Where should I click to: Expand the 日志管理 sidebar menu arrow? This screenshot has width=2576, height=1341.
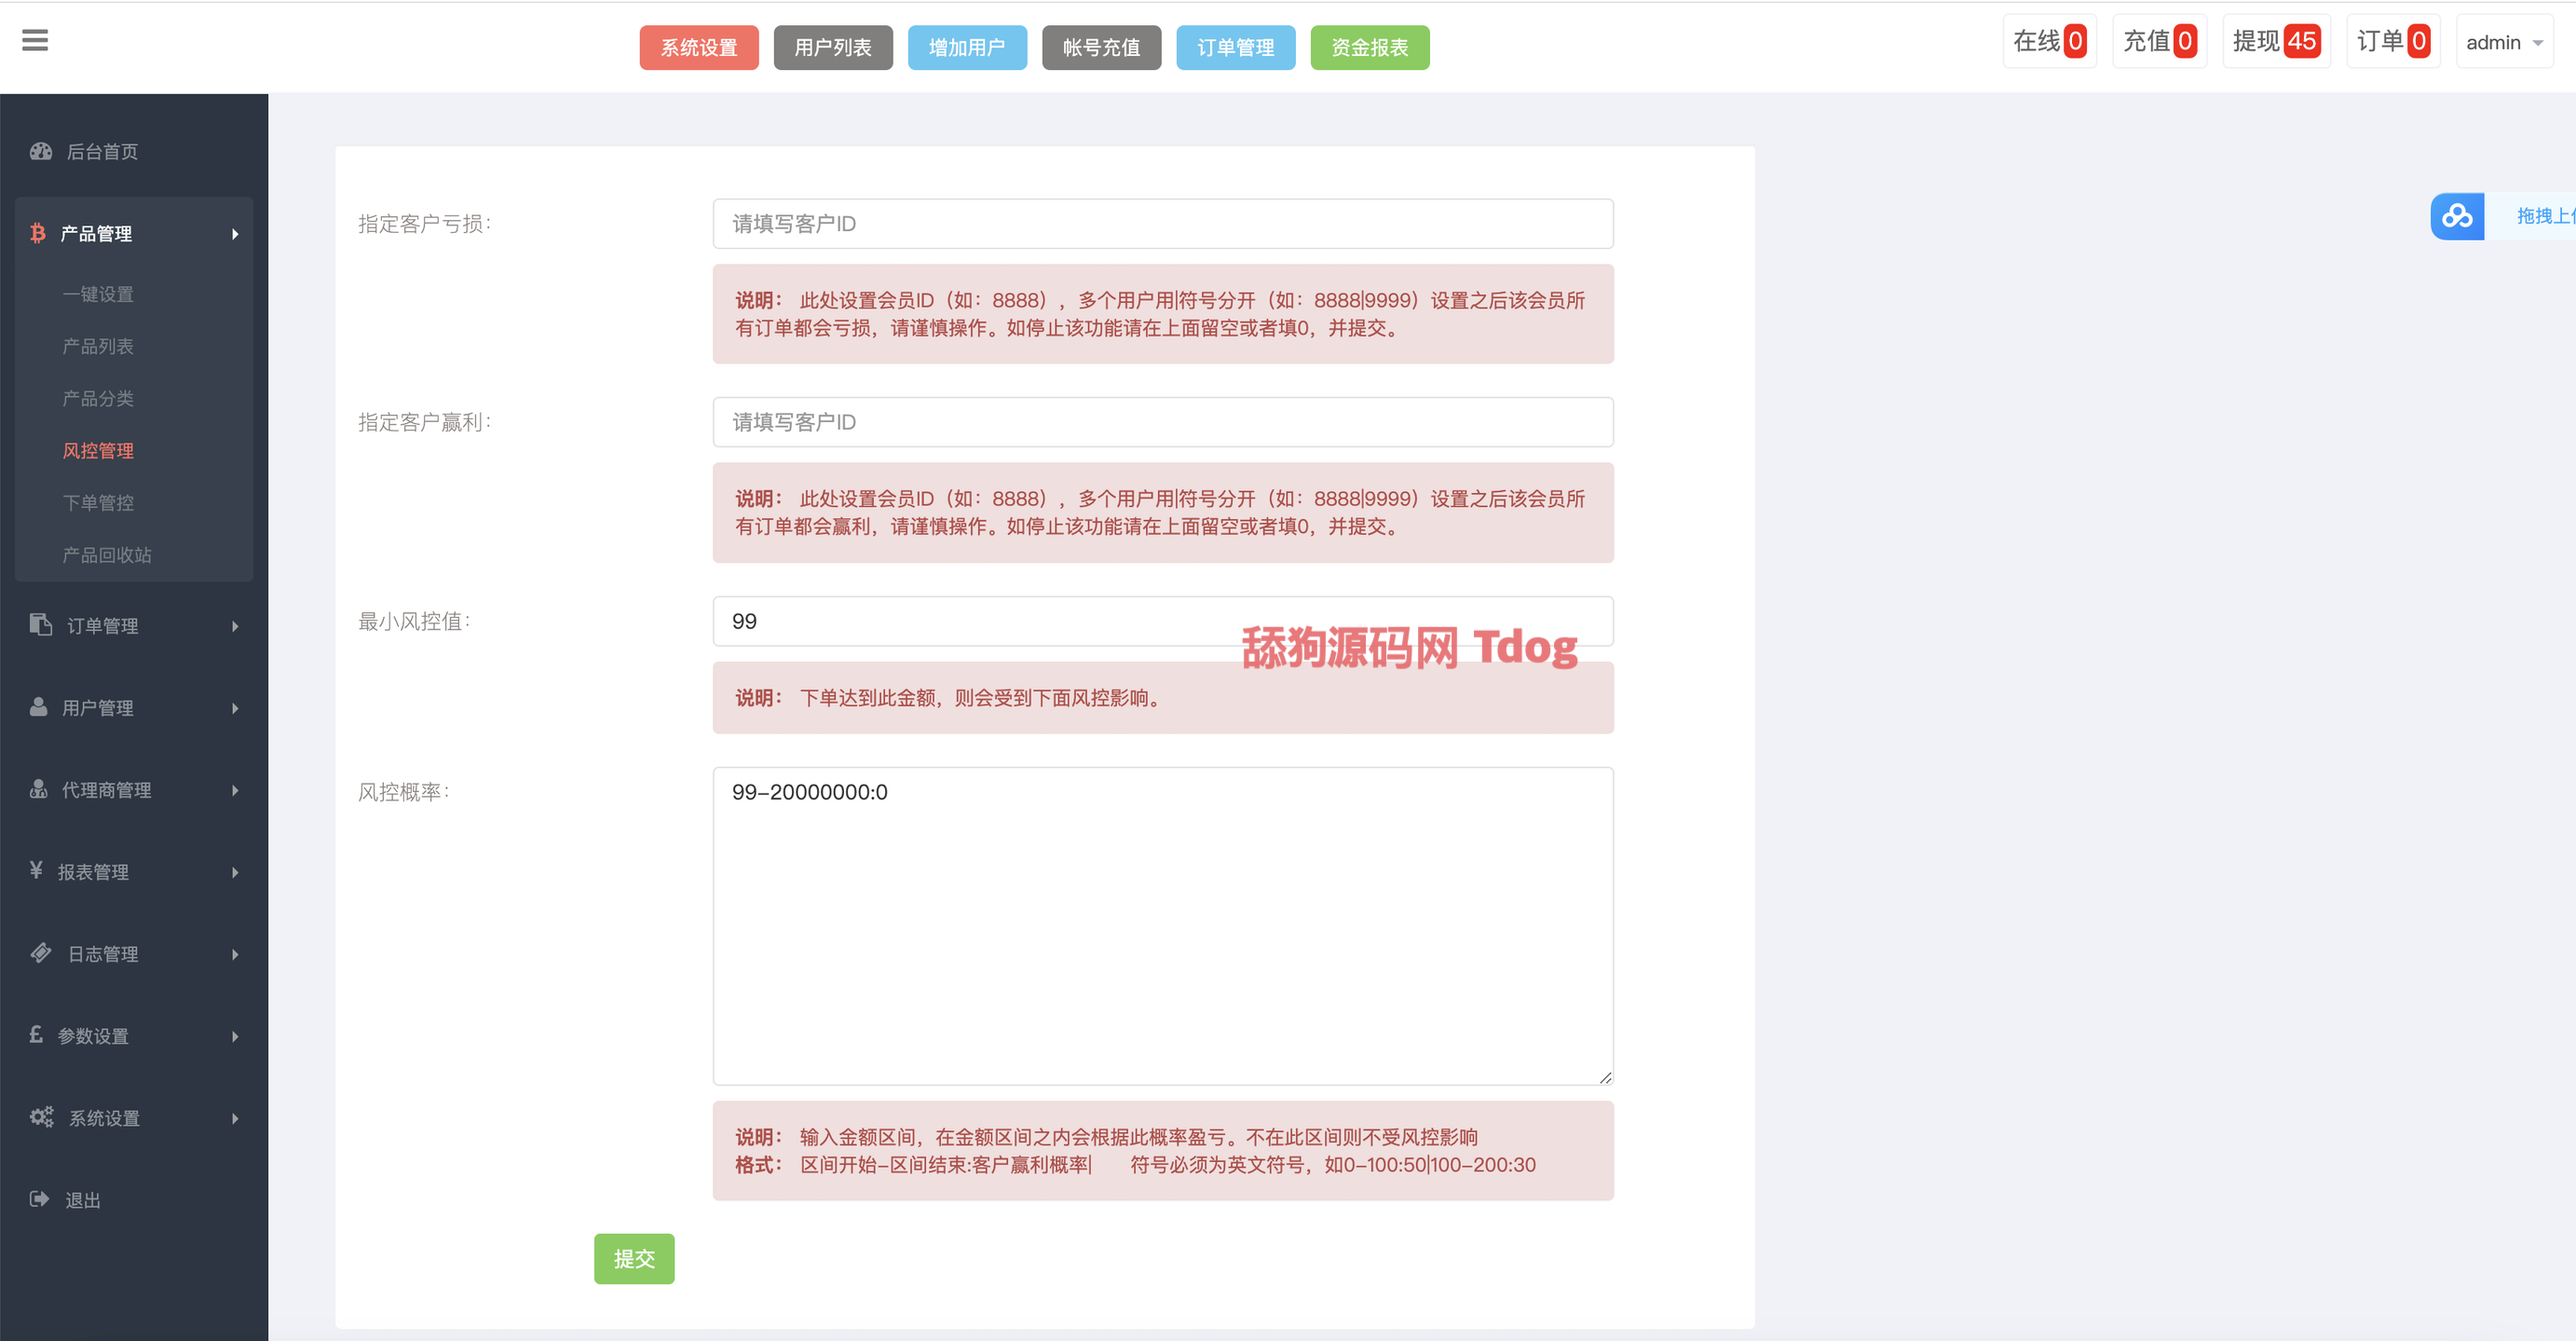pos(235,954)
